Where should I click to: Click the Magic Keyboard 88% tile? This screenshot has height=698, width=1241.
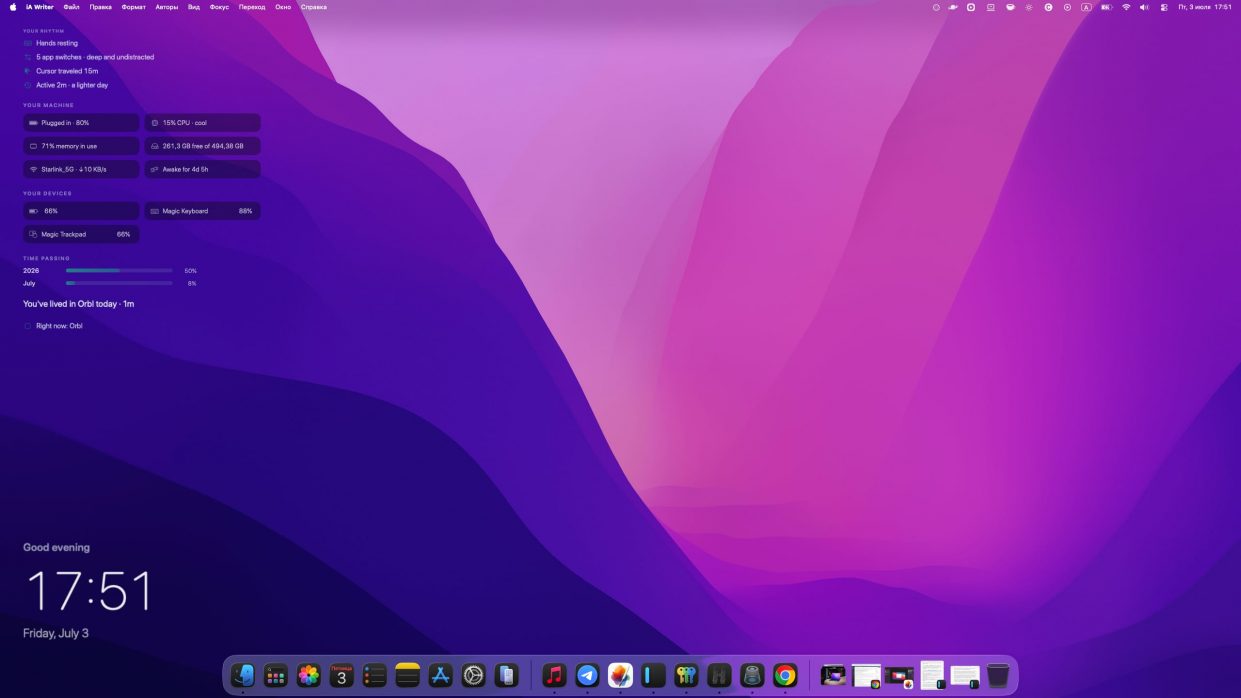pos(203,211)
